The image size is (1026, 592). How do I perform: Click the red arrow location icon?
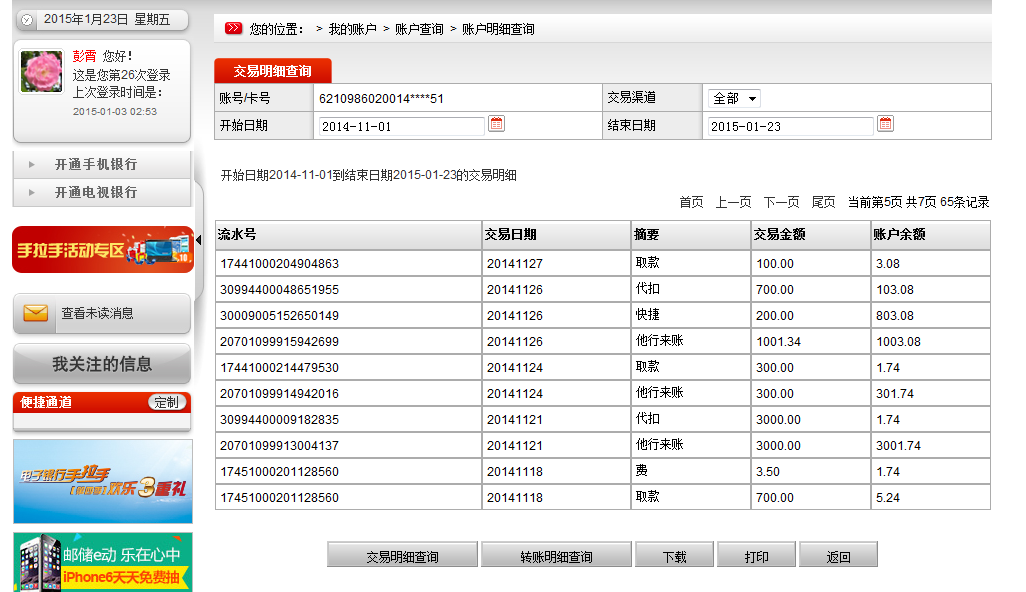(x=233, y=28)
